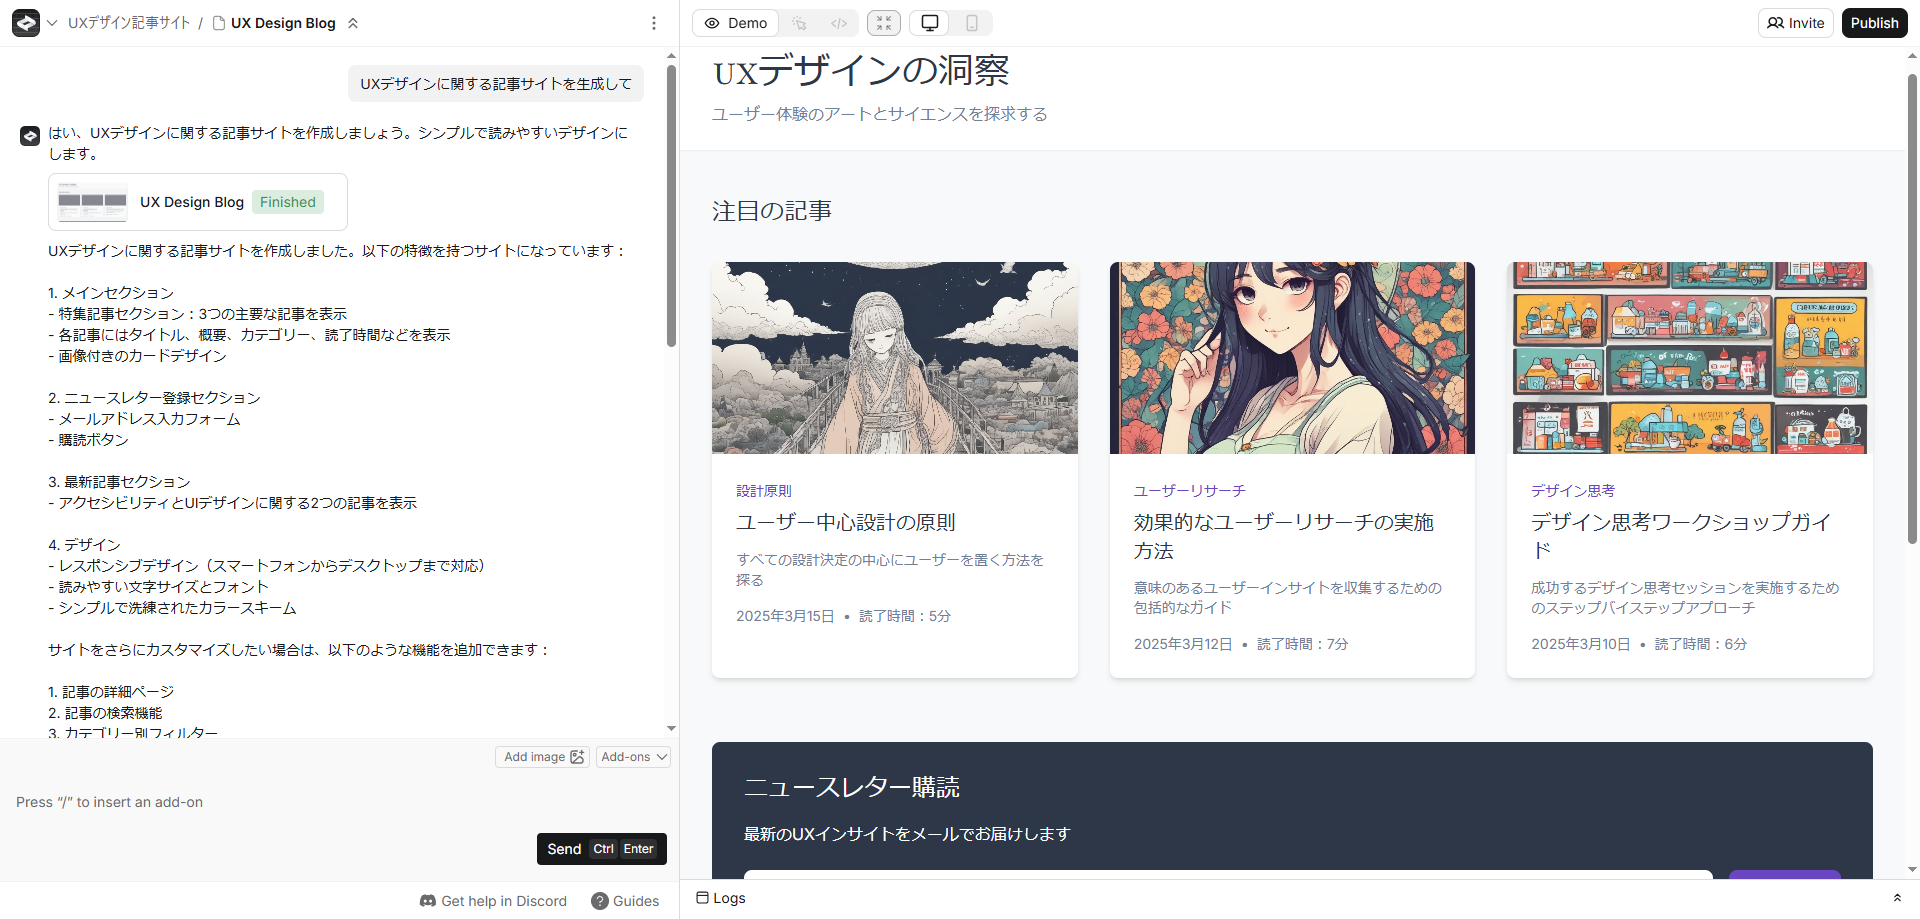Open the UX Design Blog Finished card
The width and height of the screenshot is (1920, 919).
tap(198, 202)
